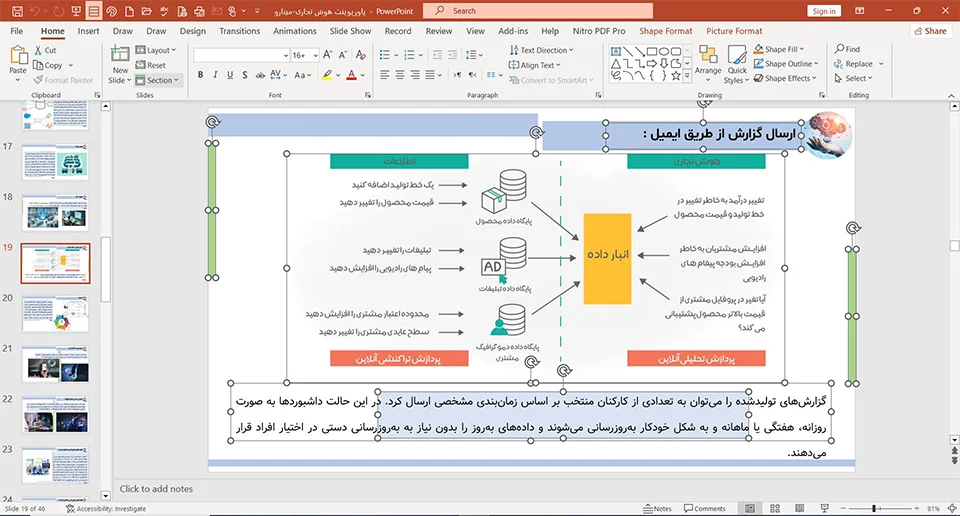The image size is (960, 516).
Task: Adjust the zoom slider handle
Action: [874, 509]
